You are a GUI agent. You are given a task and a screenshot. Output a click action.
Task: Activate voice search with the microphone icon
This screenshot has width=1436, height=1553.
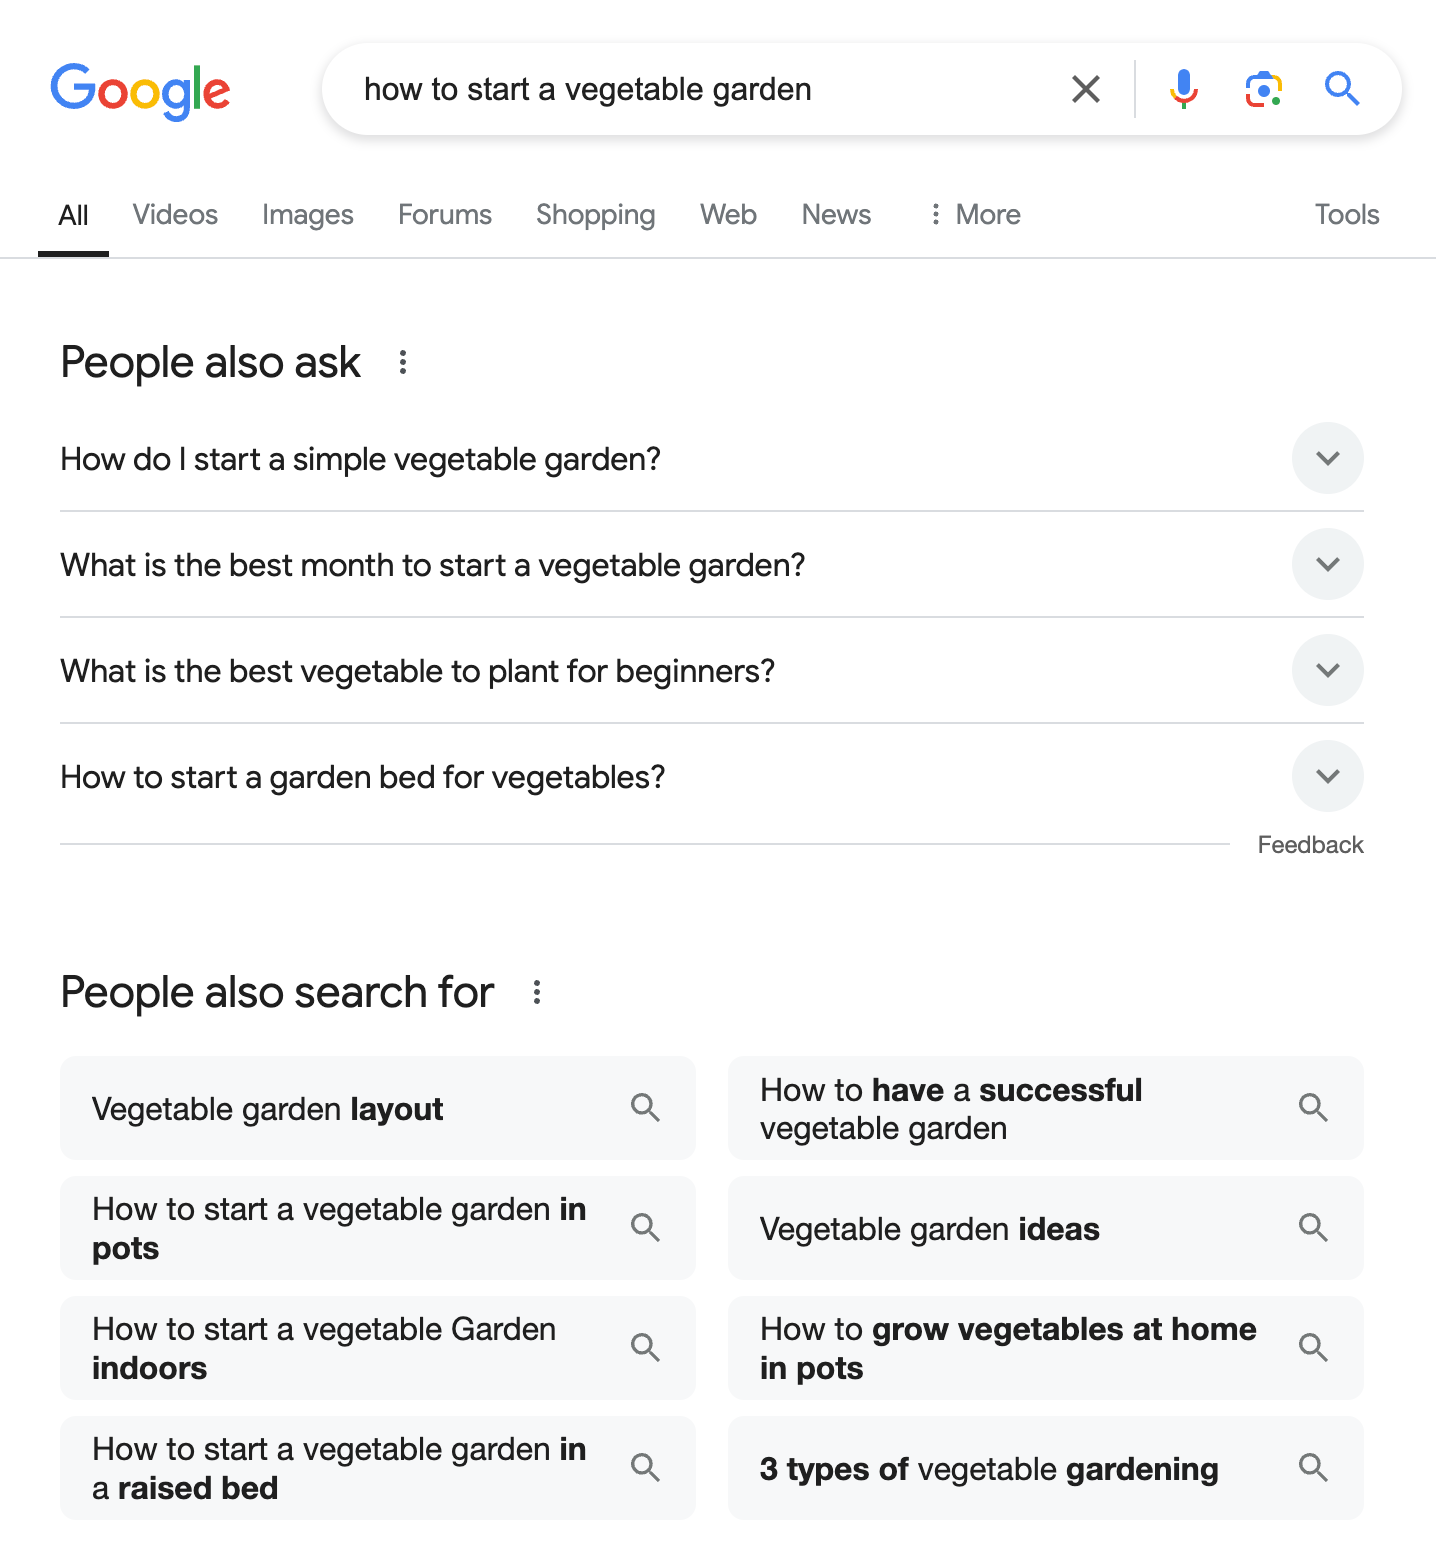1184,88
